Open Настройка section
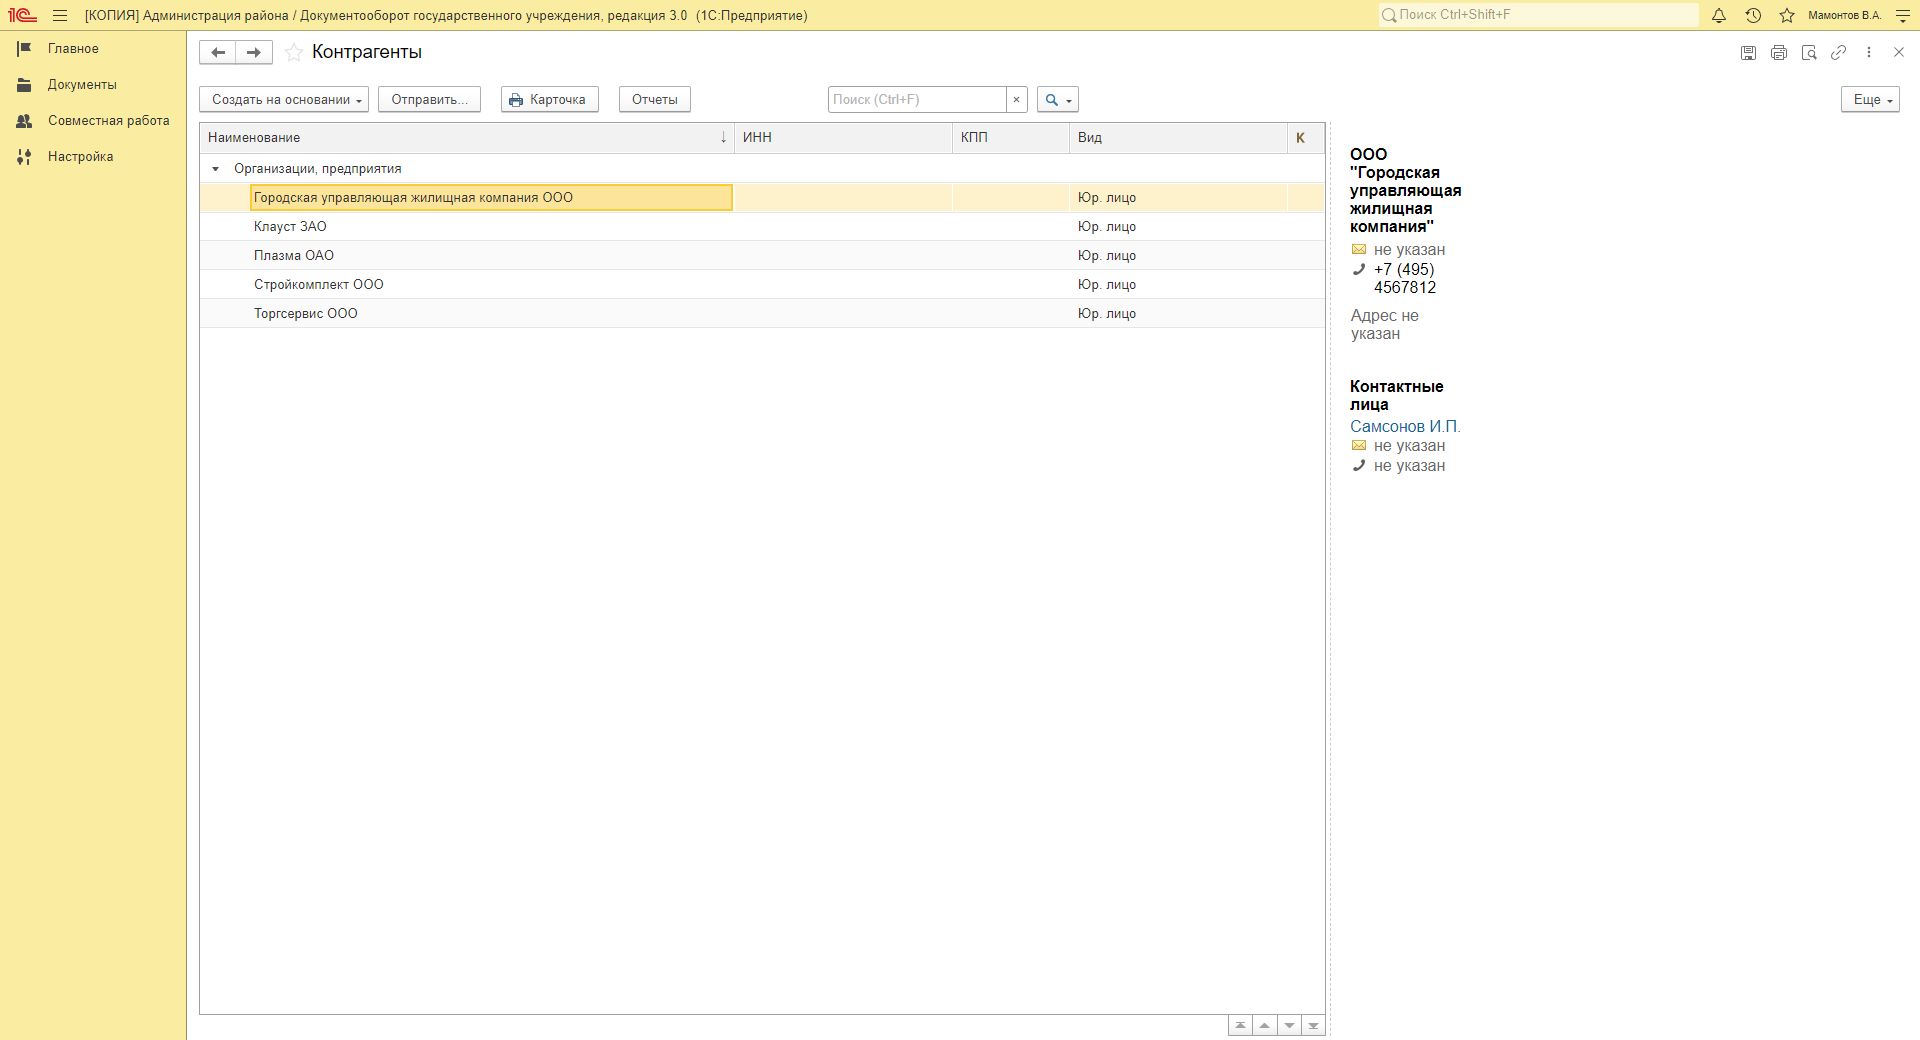The image size is (1920, 1040). tap(80, 157)
